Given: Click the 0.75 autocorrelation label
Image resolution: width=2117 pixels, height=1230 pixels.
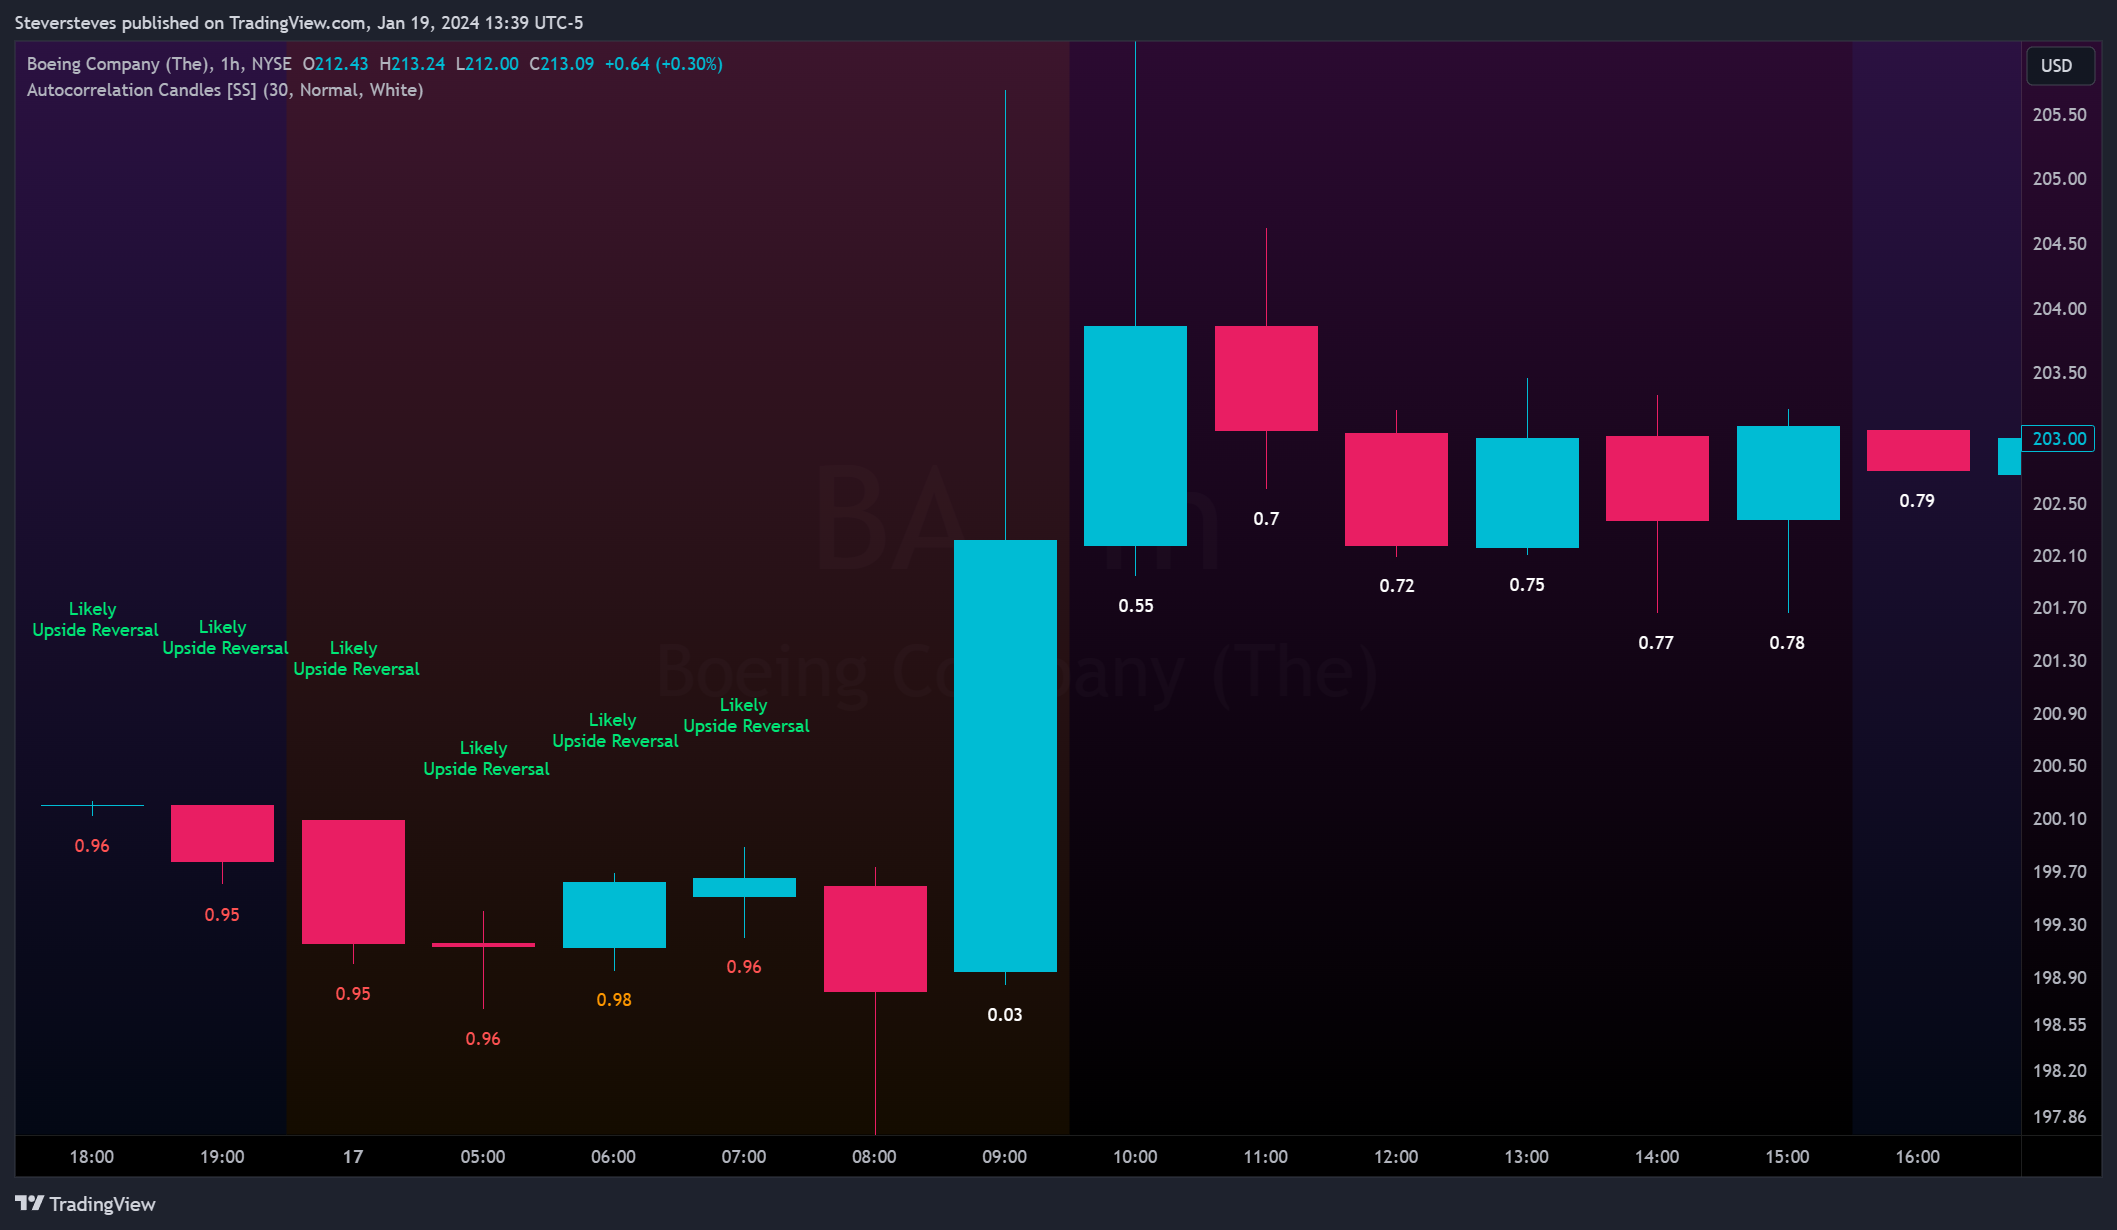Looking at the screenshot, I should point(1527,585).
